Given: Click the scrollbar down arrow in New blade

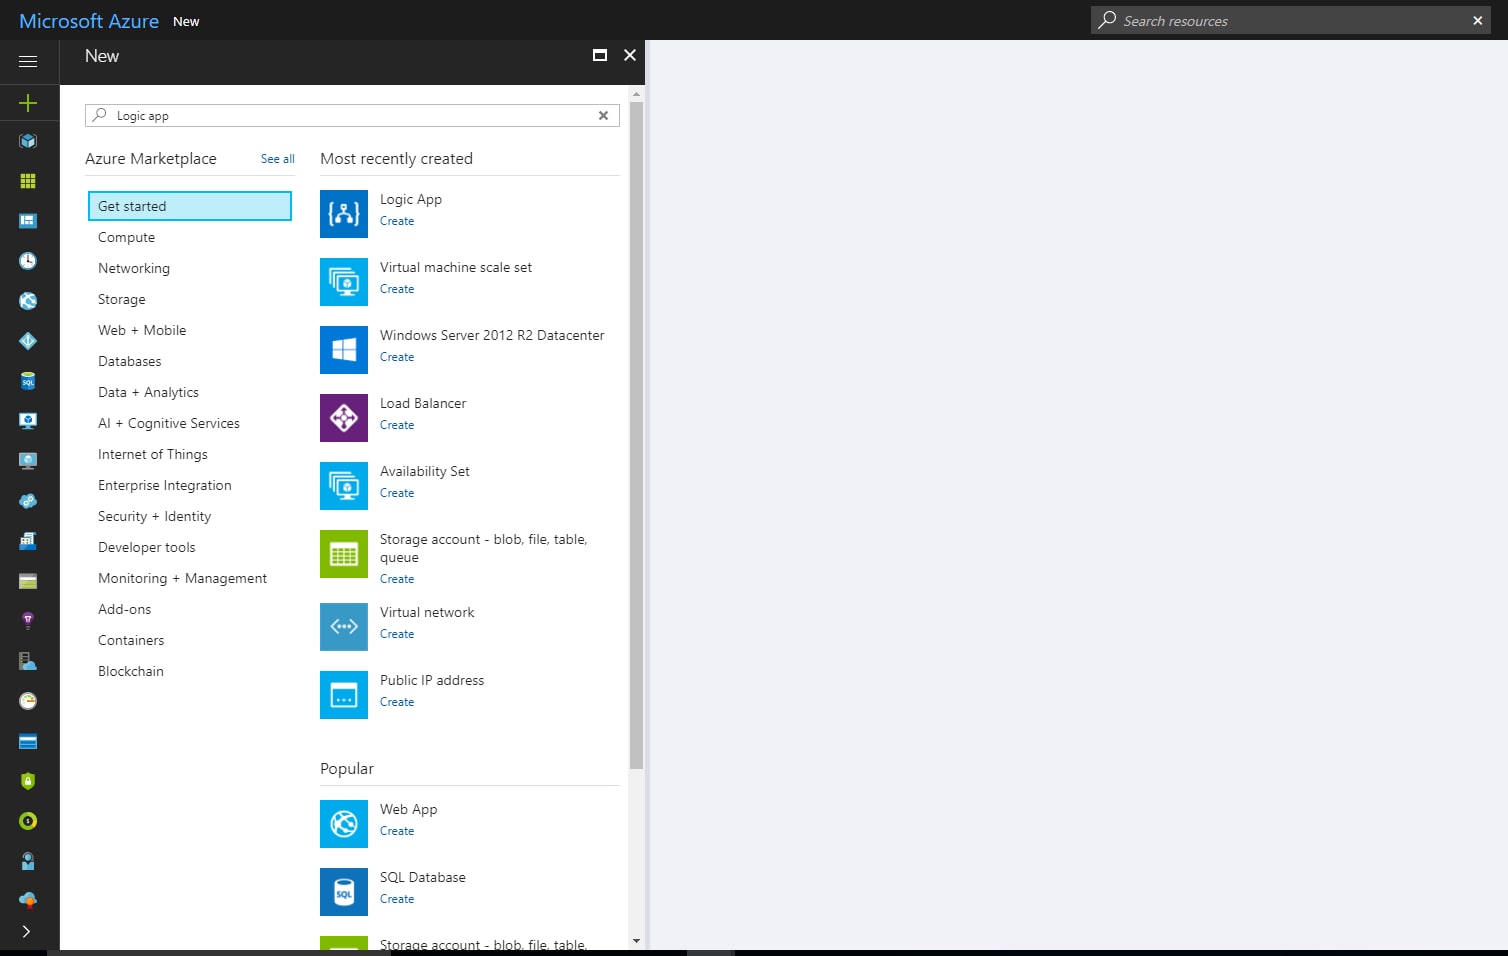Looking at the screenshot, I should click(636, 941).
